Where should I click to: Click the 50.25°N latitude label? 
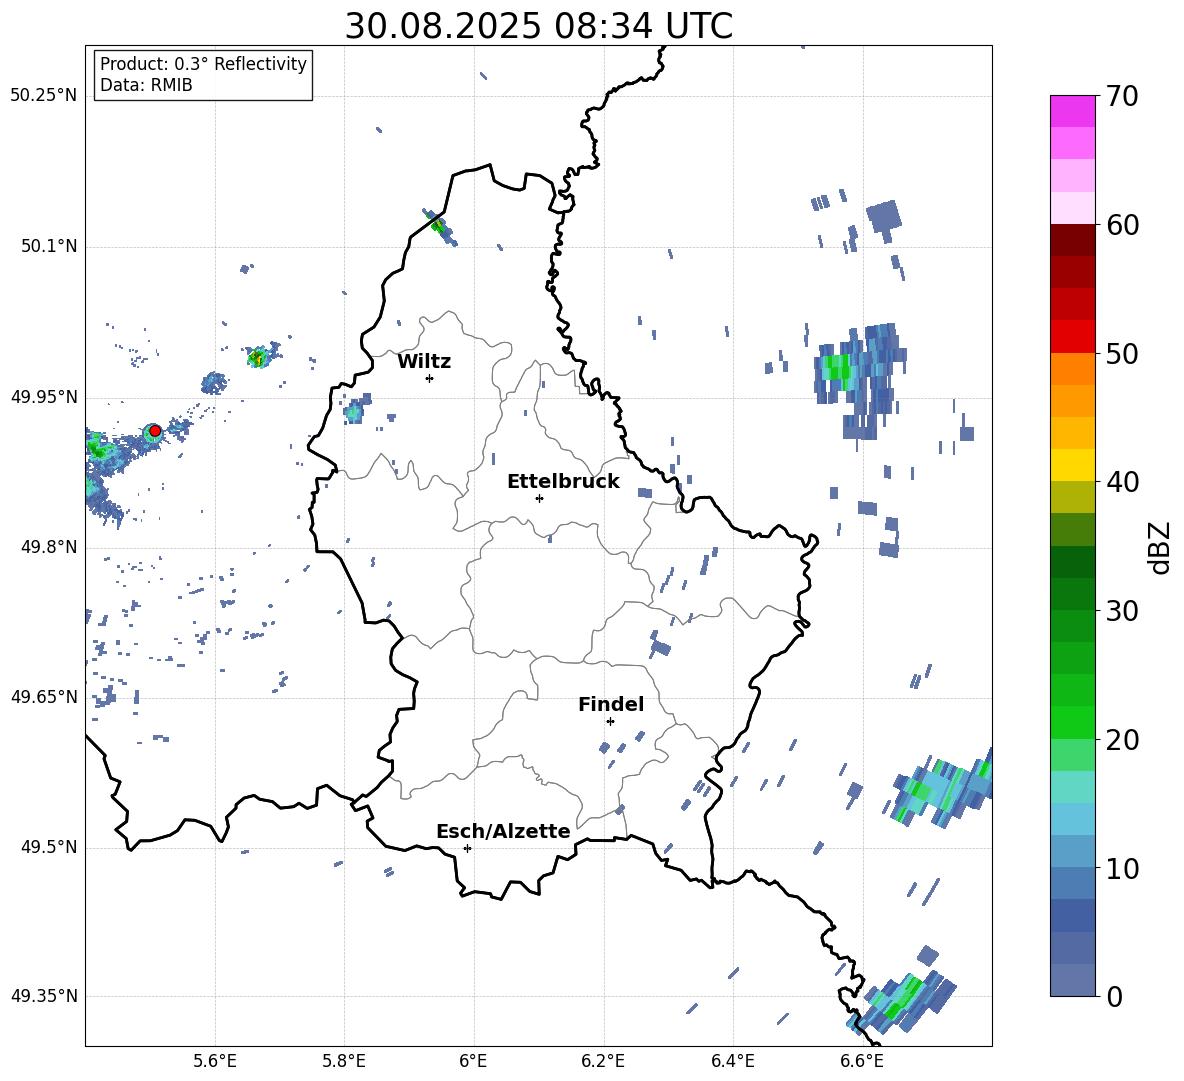click(x=44, y=96)
